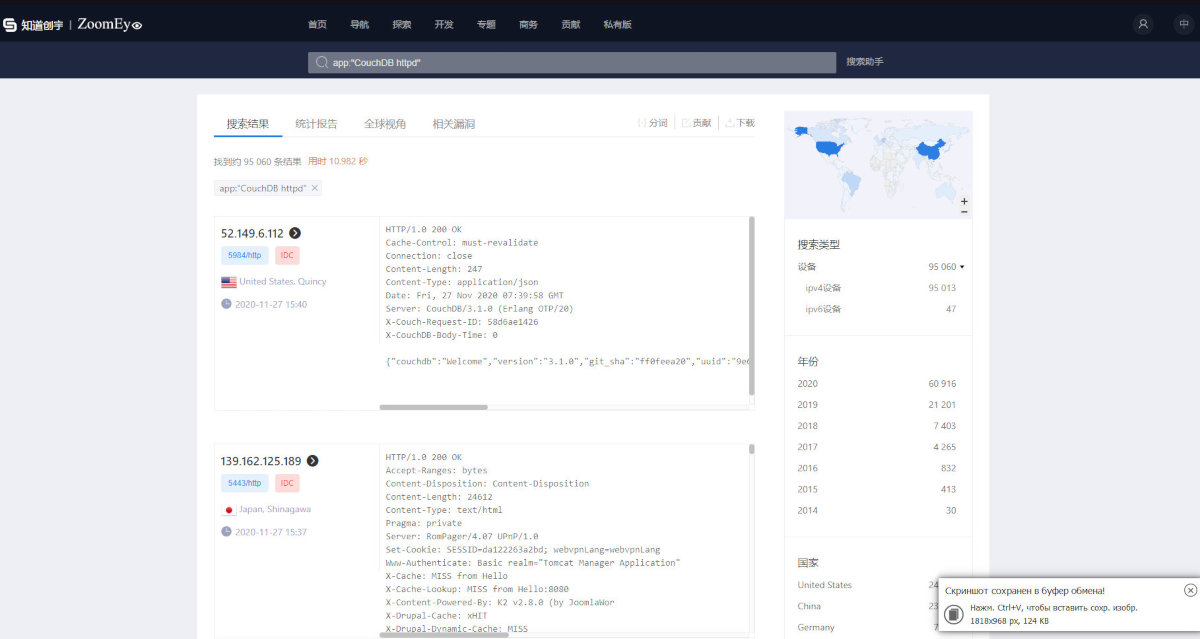The image size is (1200, 639).
Task: Click the 贡献 button above results
Action: 696,123
